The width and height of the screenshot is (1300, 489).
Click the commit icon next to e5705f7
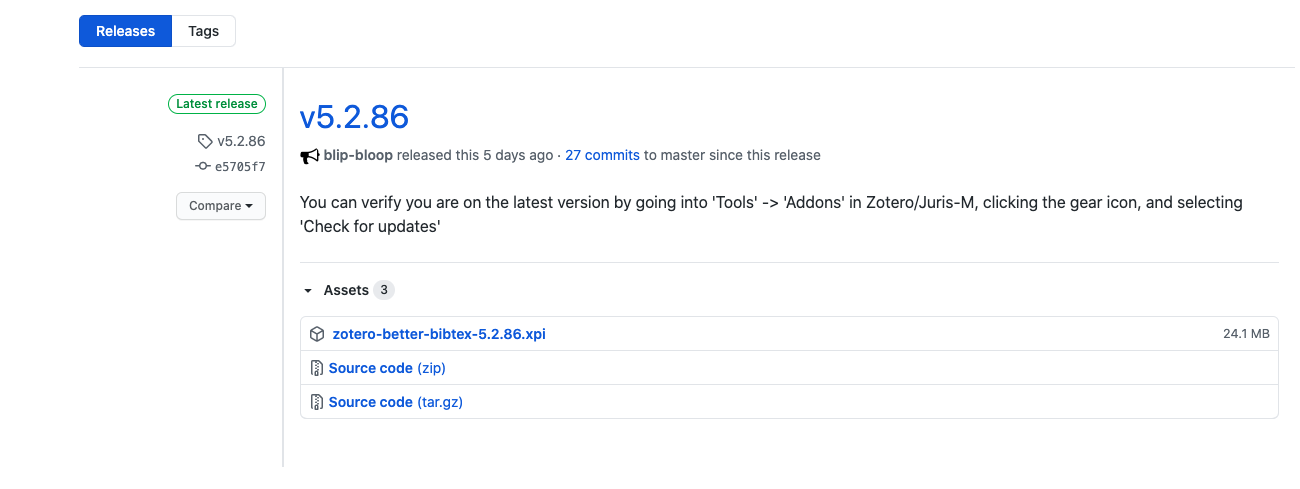pyautogui.click(x=203, y=166)
